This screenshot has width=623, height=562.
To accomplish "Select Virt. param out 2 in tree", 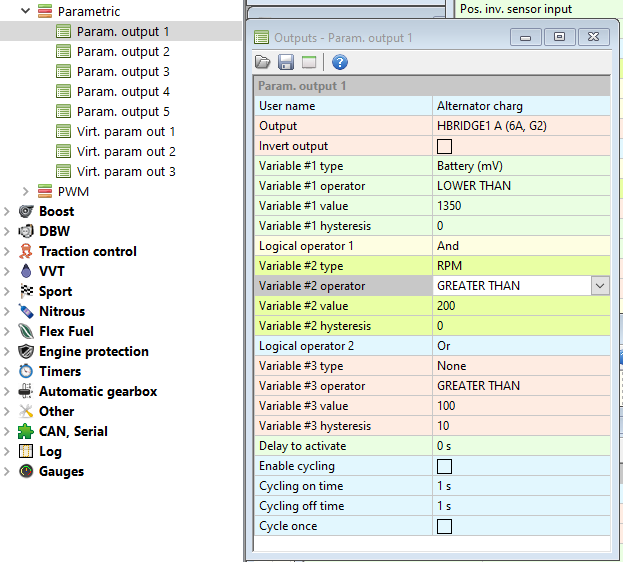I will click(x=126, y=151).
